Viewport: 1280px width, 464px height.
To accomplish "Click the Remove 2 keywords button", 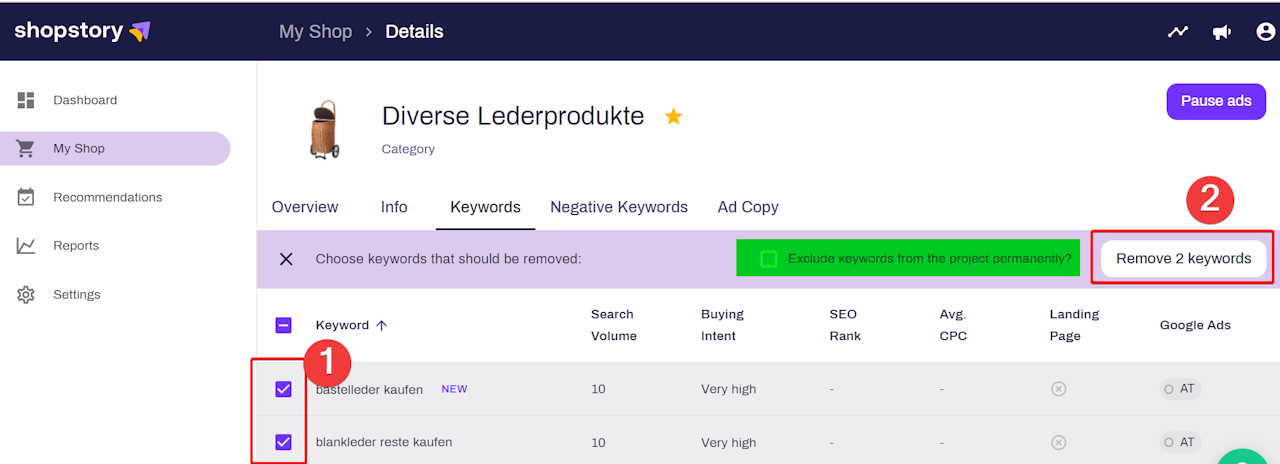I will click(1183, 259).
